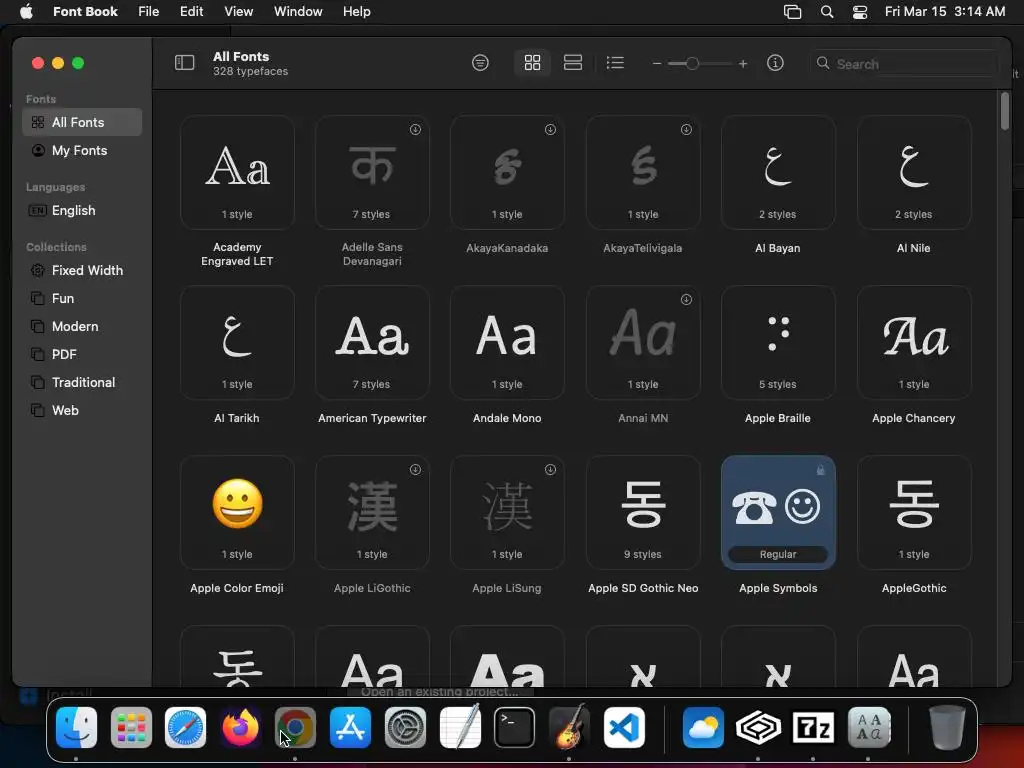The image size is (1024, 768).
Task: Open the filter options icon
Action: click(480, 63)
